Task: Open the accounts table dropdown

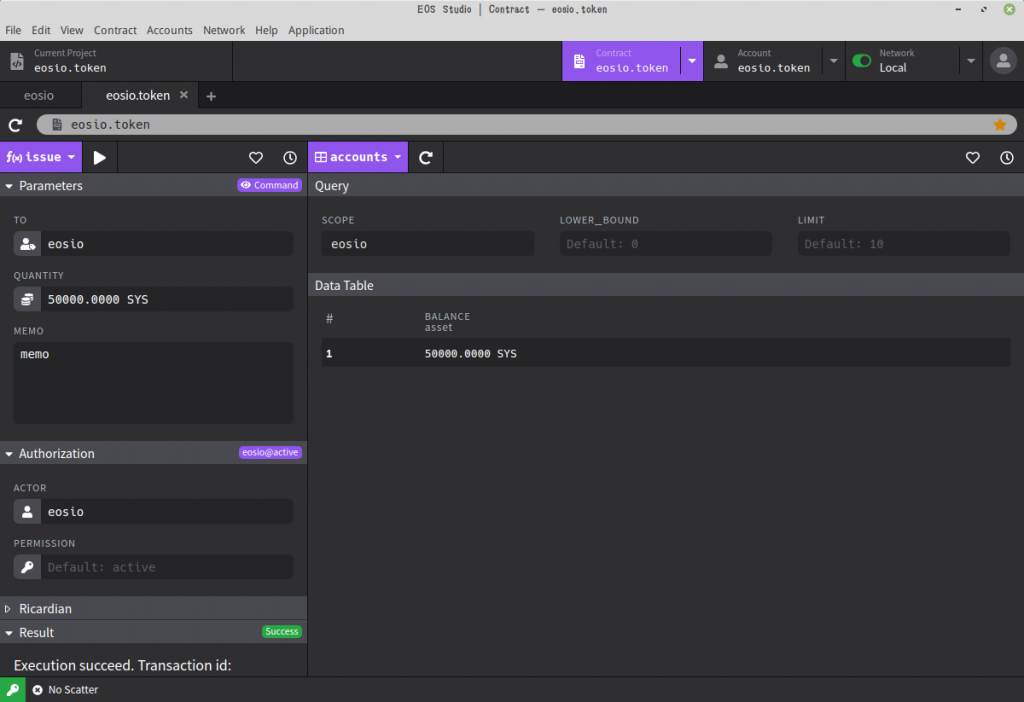Action: click(358, 157)
